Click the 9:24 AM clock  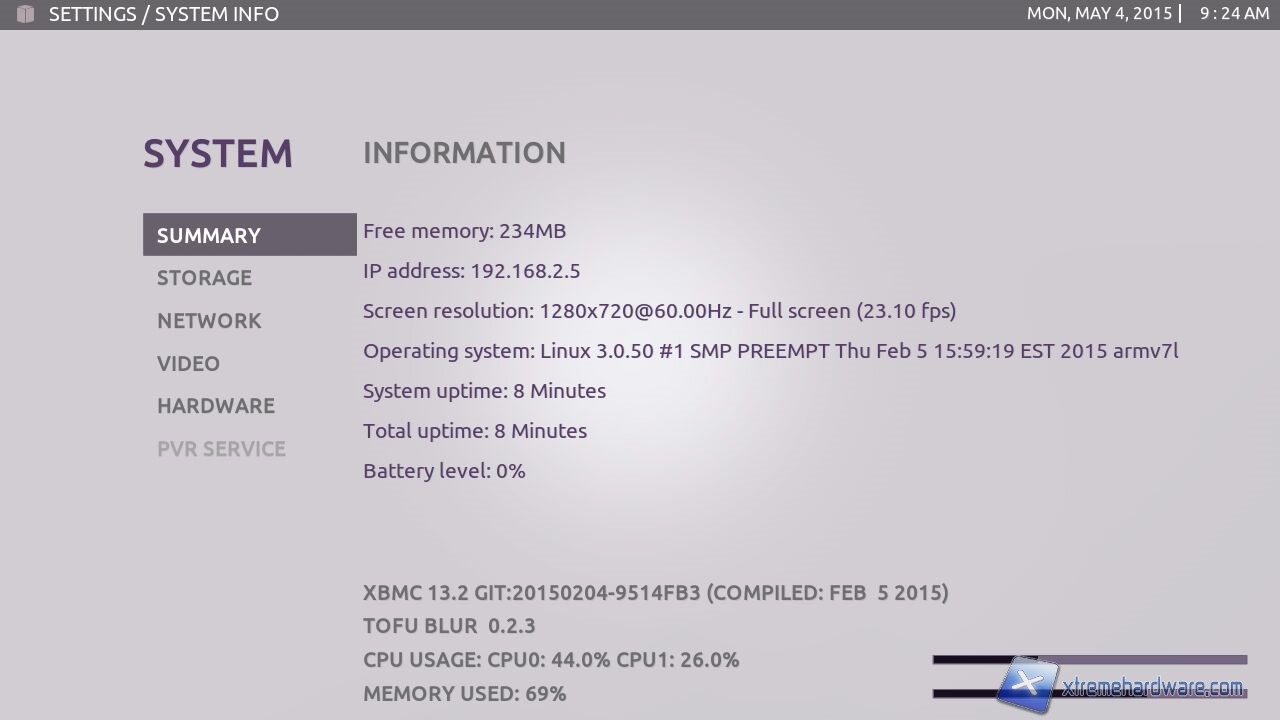(1234, 14)
